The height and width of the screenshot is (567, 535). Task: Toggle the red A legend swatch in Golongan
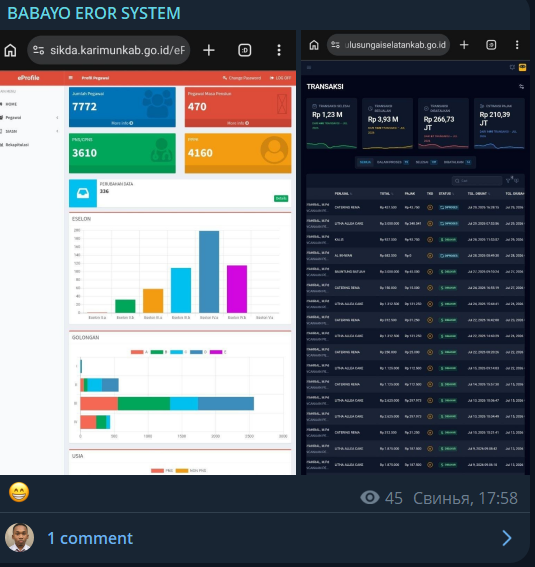[x=137, y=352]
